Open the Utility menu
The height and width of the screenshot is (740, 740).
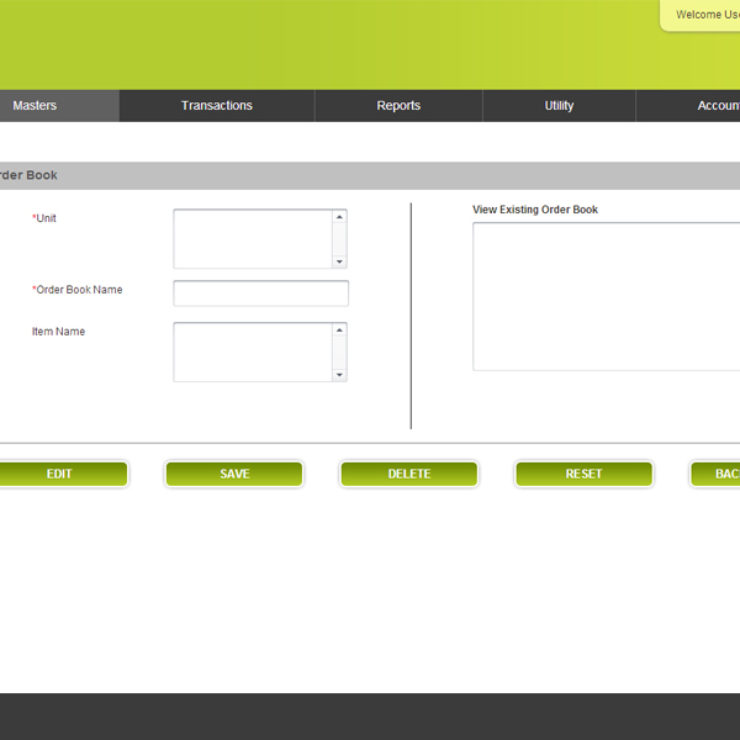(558, 106)
